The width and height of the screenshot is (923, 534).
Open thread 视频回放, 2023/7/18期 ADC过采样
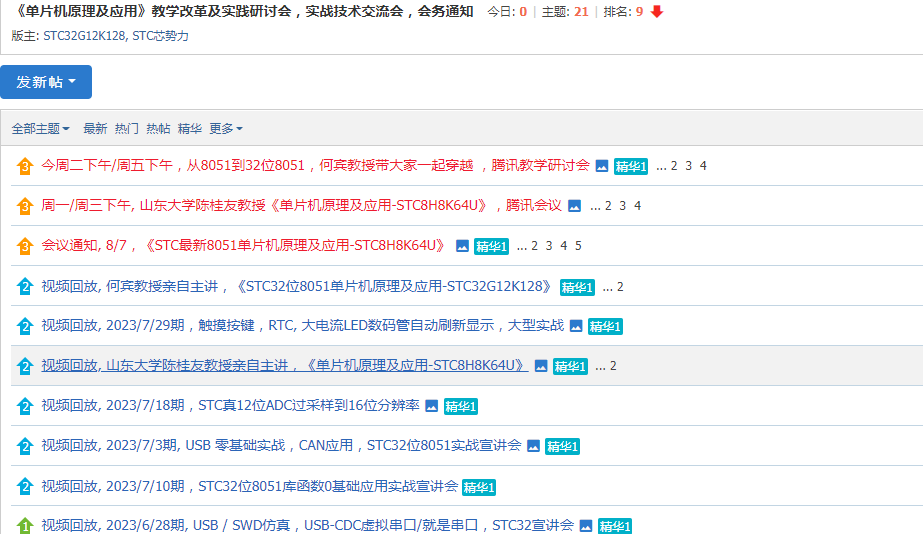coord(230,406)
